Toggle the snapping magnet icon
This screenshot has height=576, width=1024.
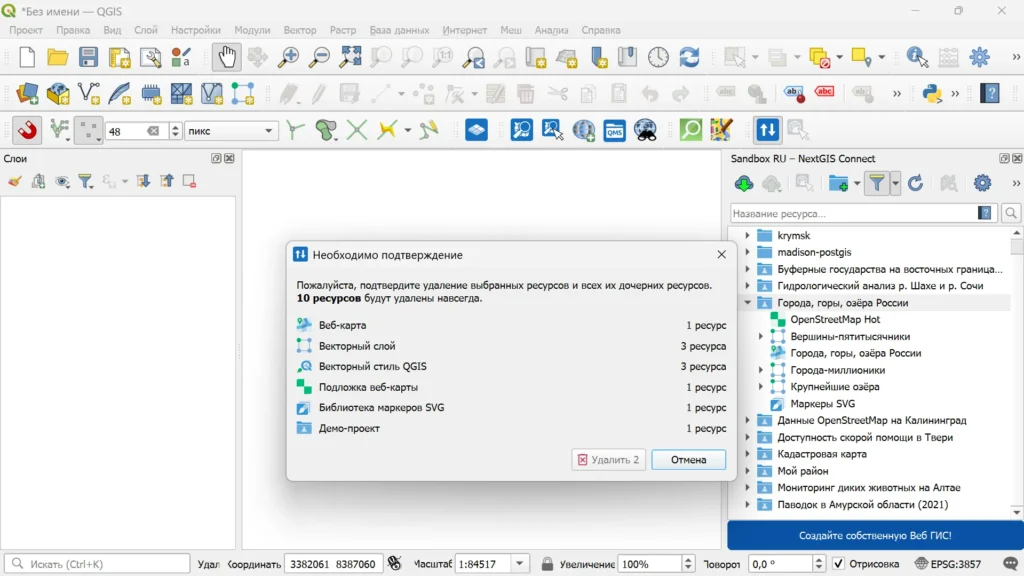27,131
